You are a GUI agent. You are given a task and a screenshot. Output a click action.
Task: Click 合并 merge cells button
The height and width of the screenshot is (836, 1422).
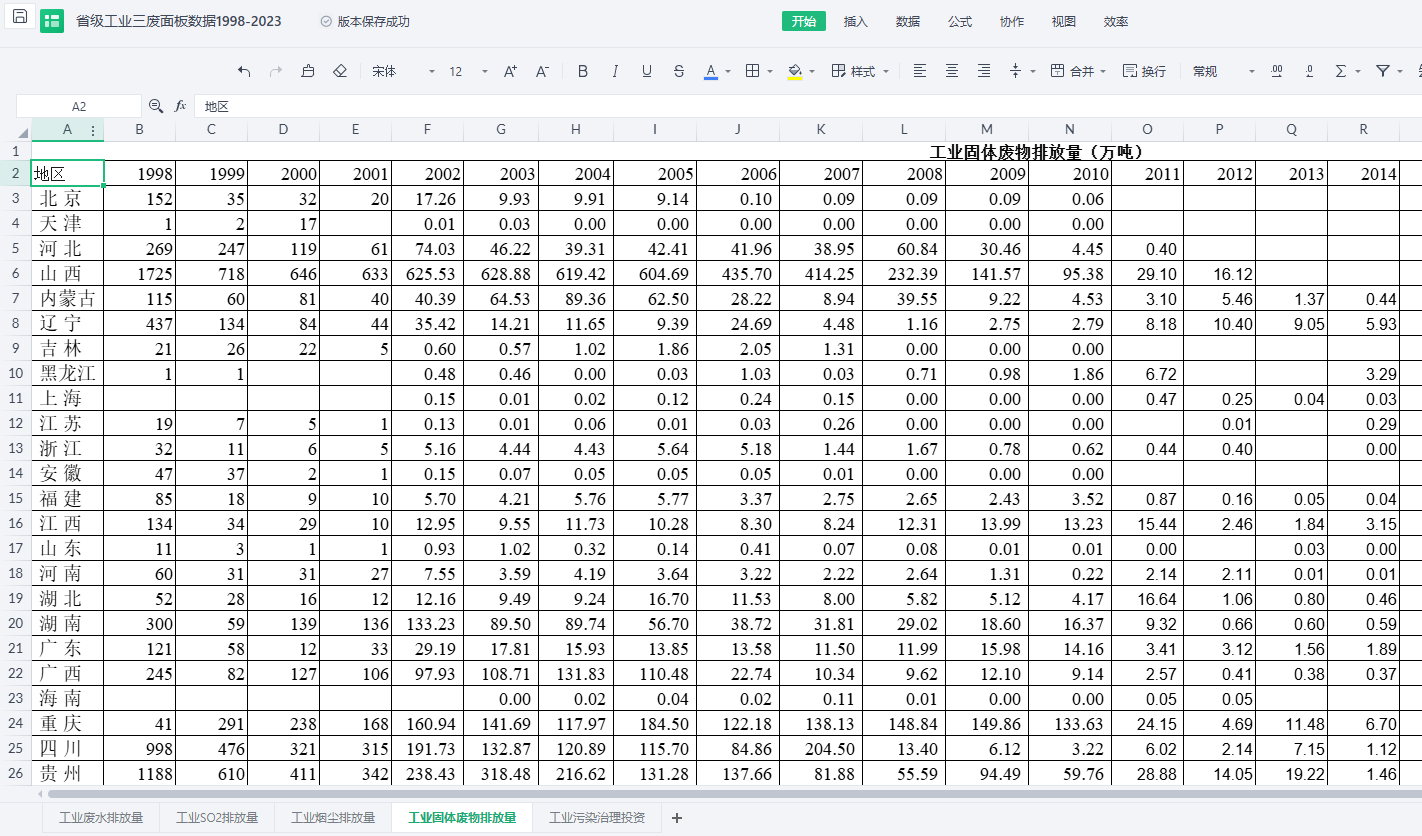click(x=1071, y=71)
